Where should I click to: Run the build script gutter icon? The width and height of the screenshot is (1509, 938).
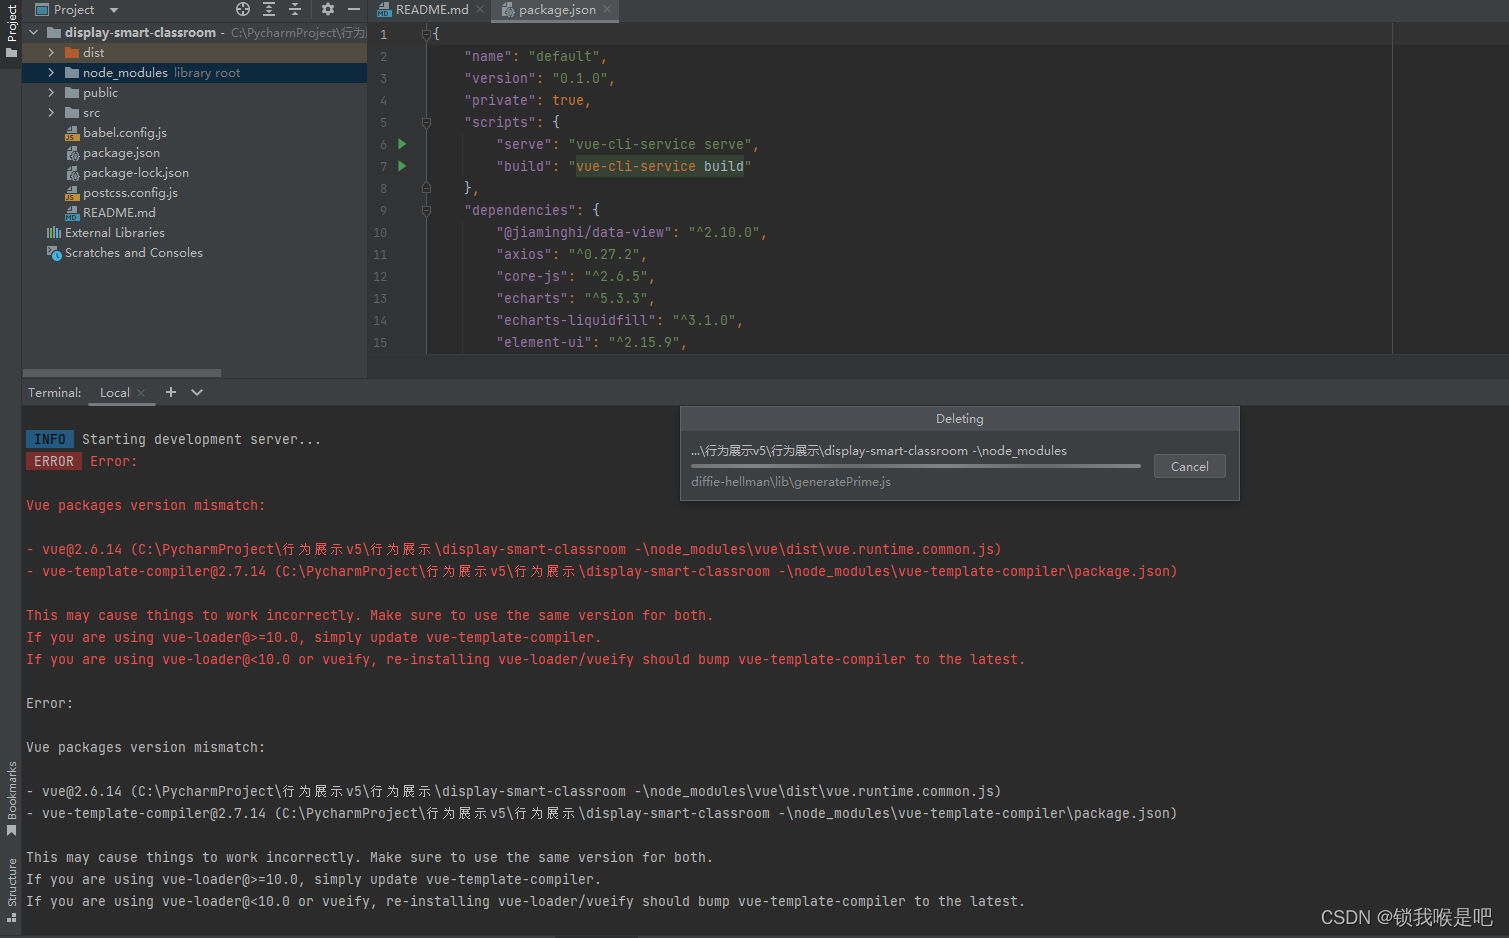click(x=402, y=166)
